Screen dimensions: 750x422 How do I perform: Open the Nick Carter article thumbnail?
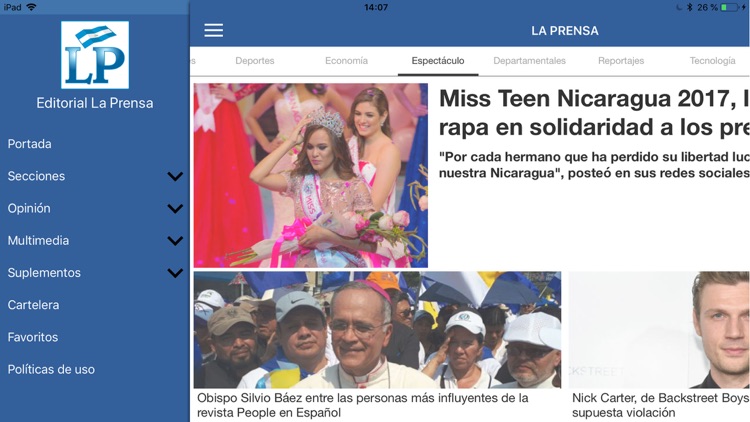(x=659, y=330)
